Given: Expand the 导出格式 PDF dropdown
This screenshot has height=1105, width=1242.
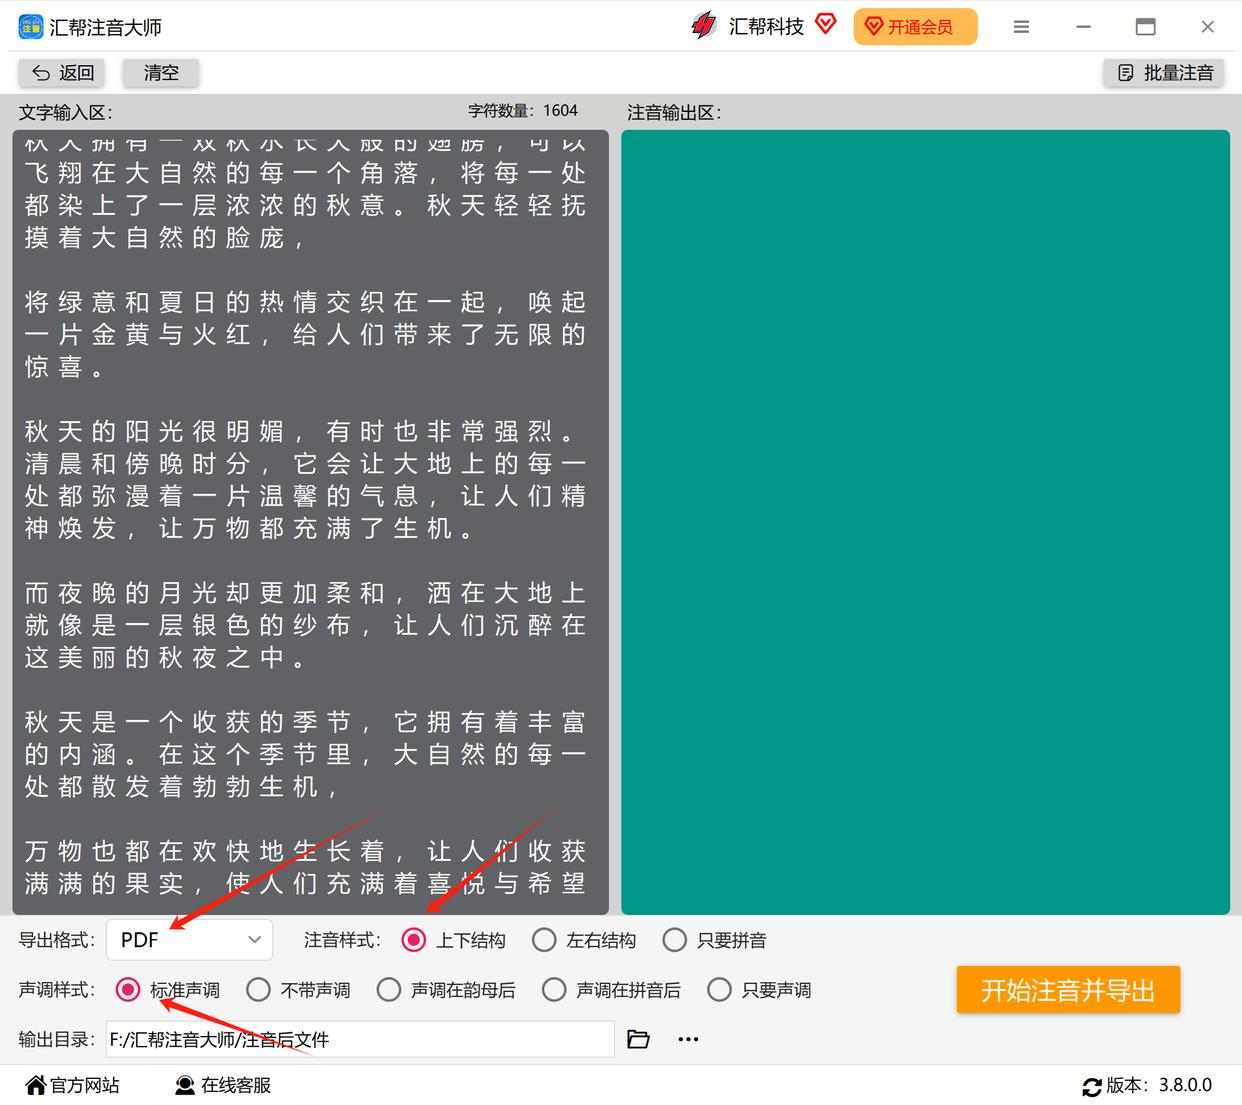Looking at the screenshot, I should pos(190,940).
